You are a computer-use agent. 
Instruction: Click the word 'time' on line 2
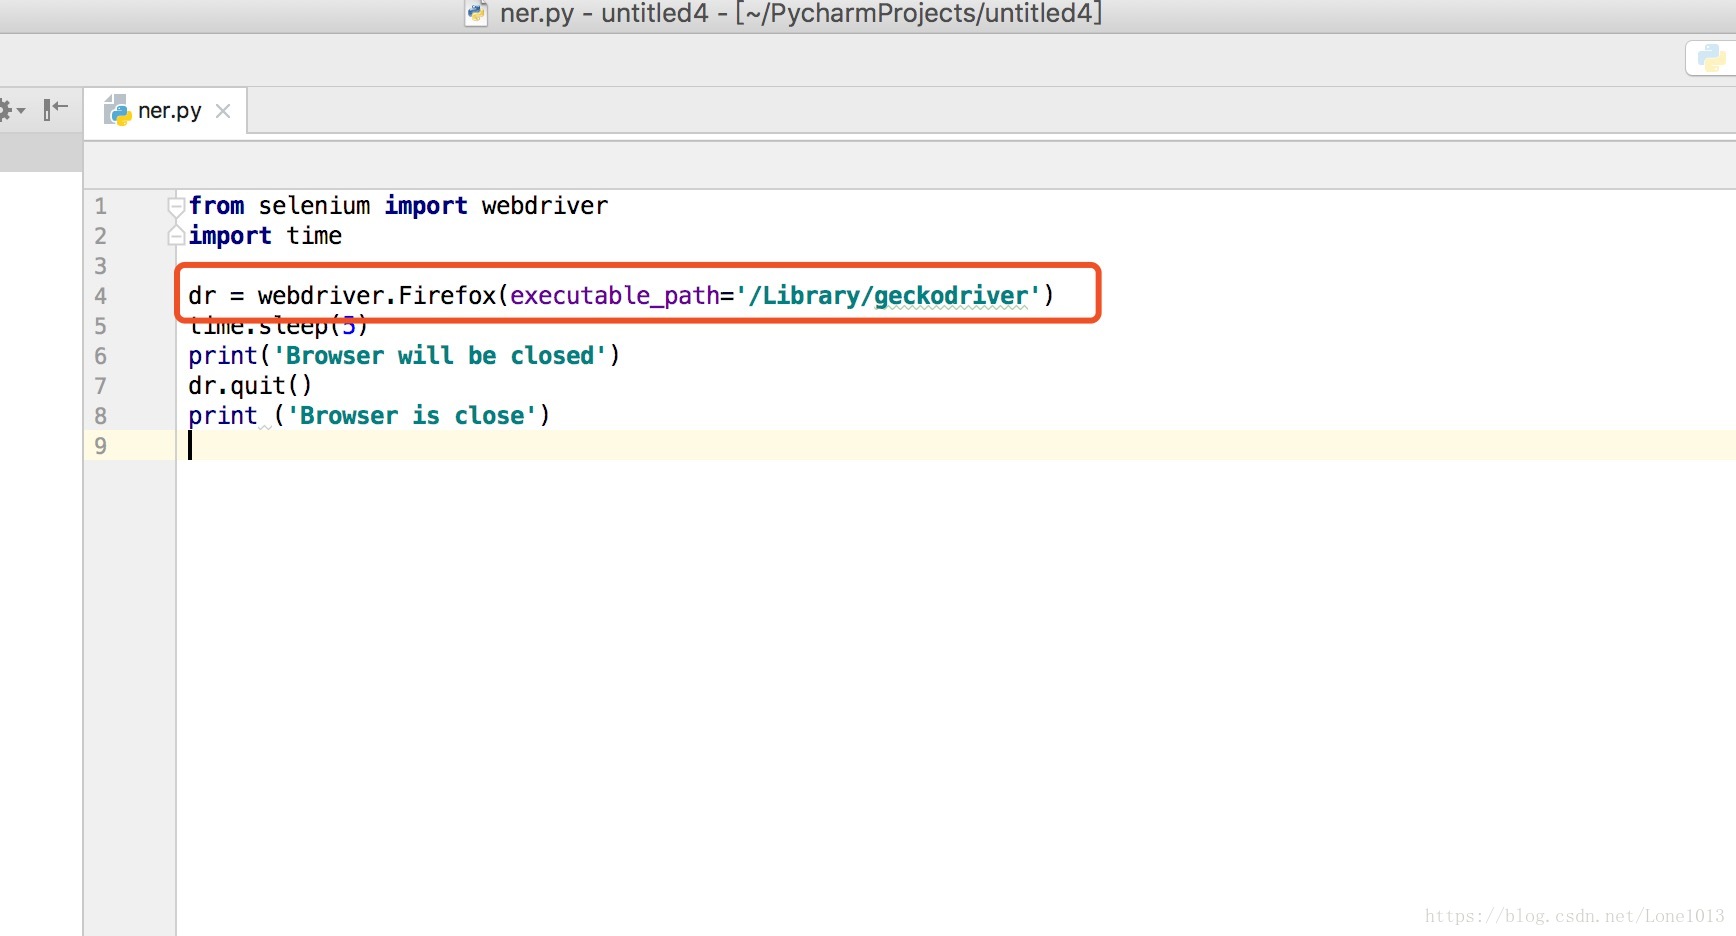[x=314, y=236]
